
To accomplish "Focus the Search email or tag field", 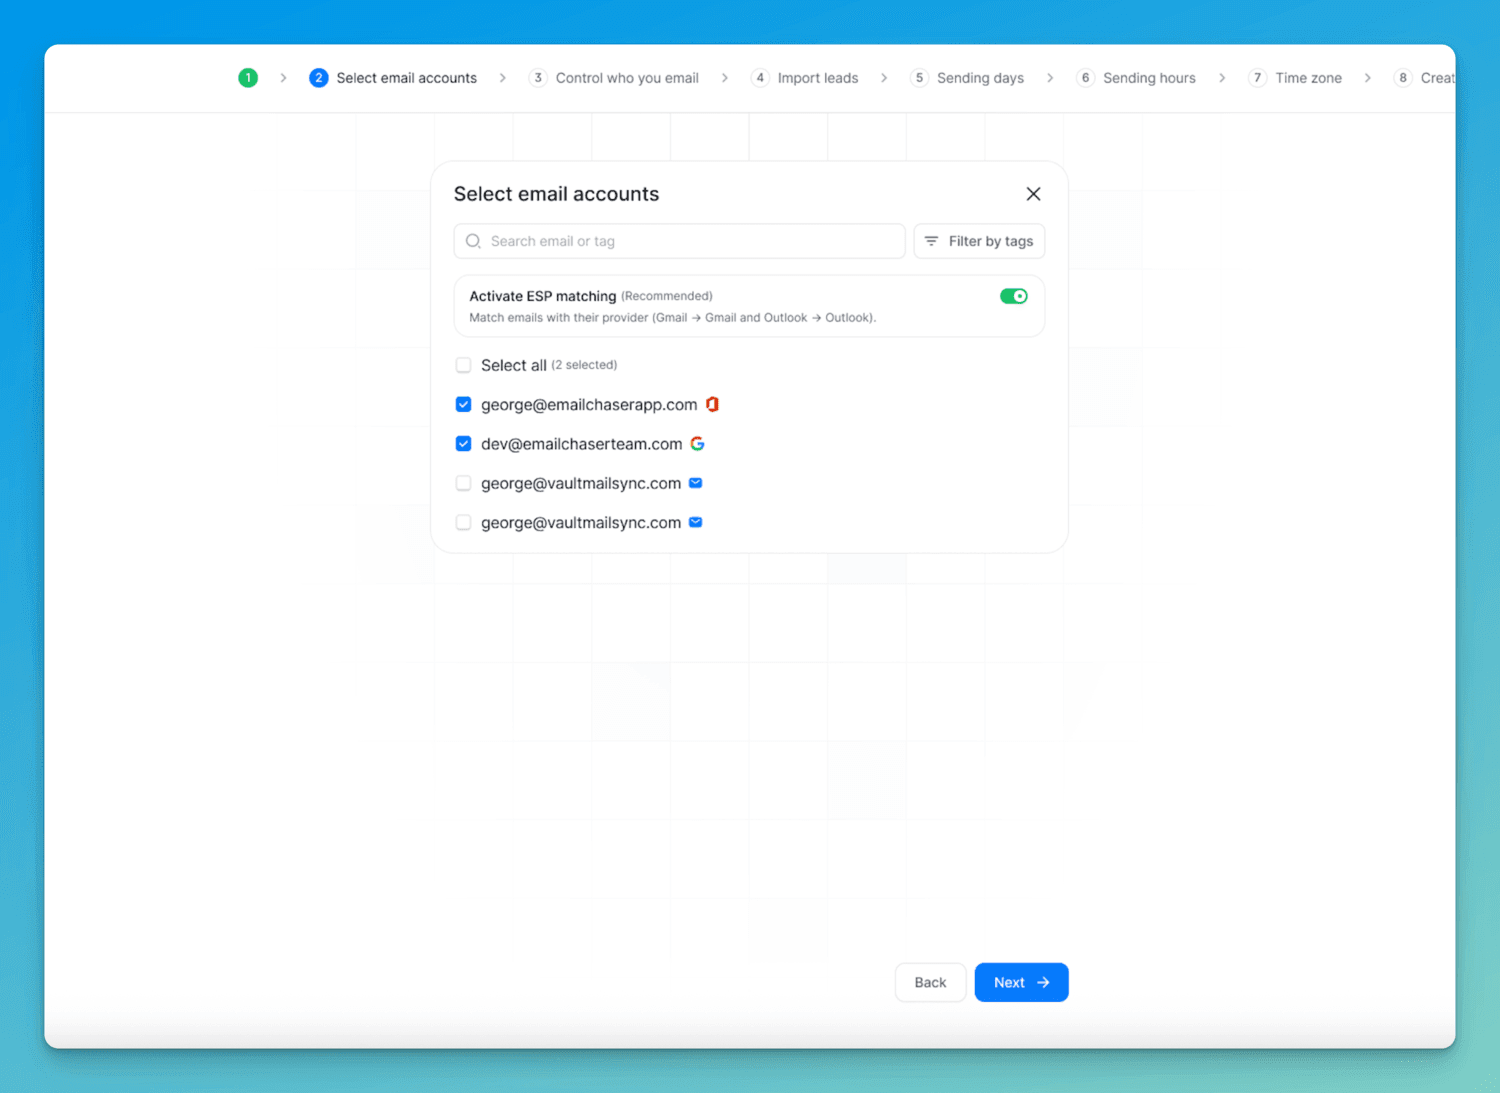I will click(x=690, y=241).
